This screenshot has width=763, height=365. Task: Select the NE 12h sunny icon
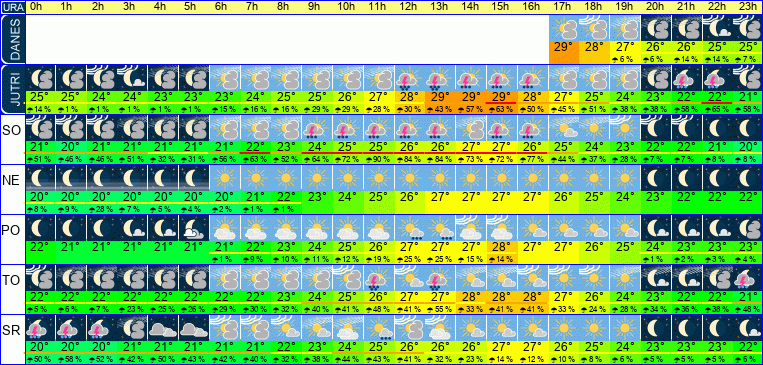[x=410, y=178]
